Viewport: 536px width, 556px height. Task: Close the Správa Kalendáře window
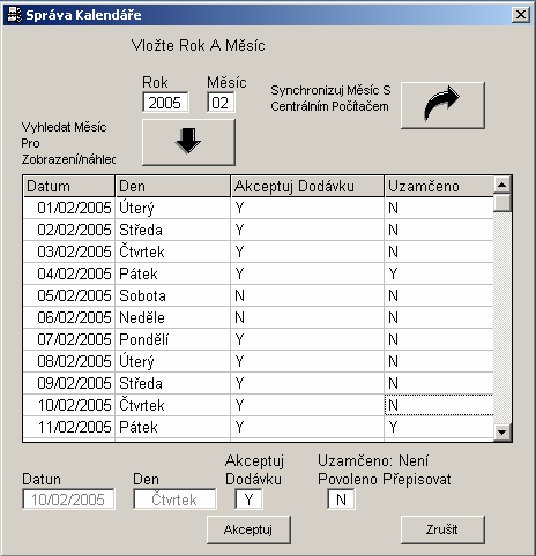coord(520,15)
